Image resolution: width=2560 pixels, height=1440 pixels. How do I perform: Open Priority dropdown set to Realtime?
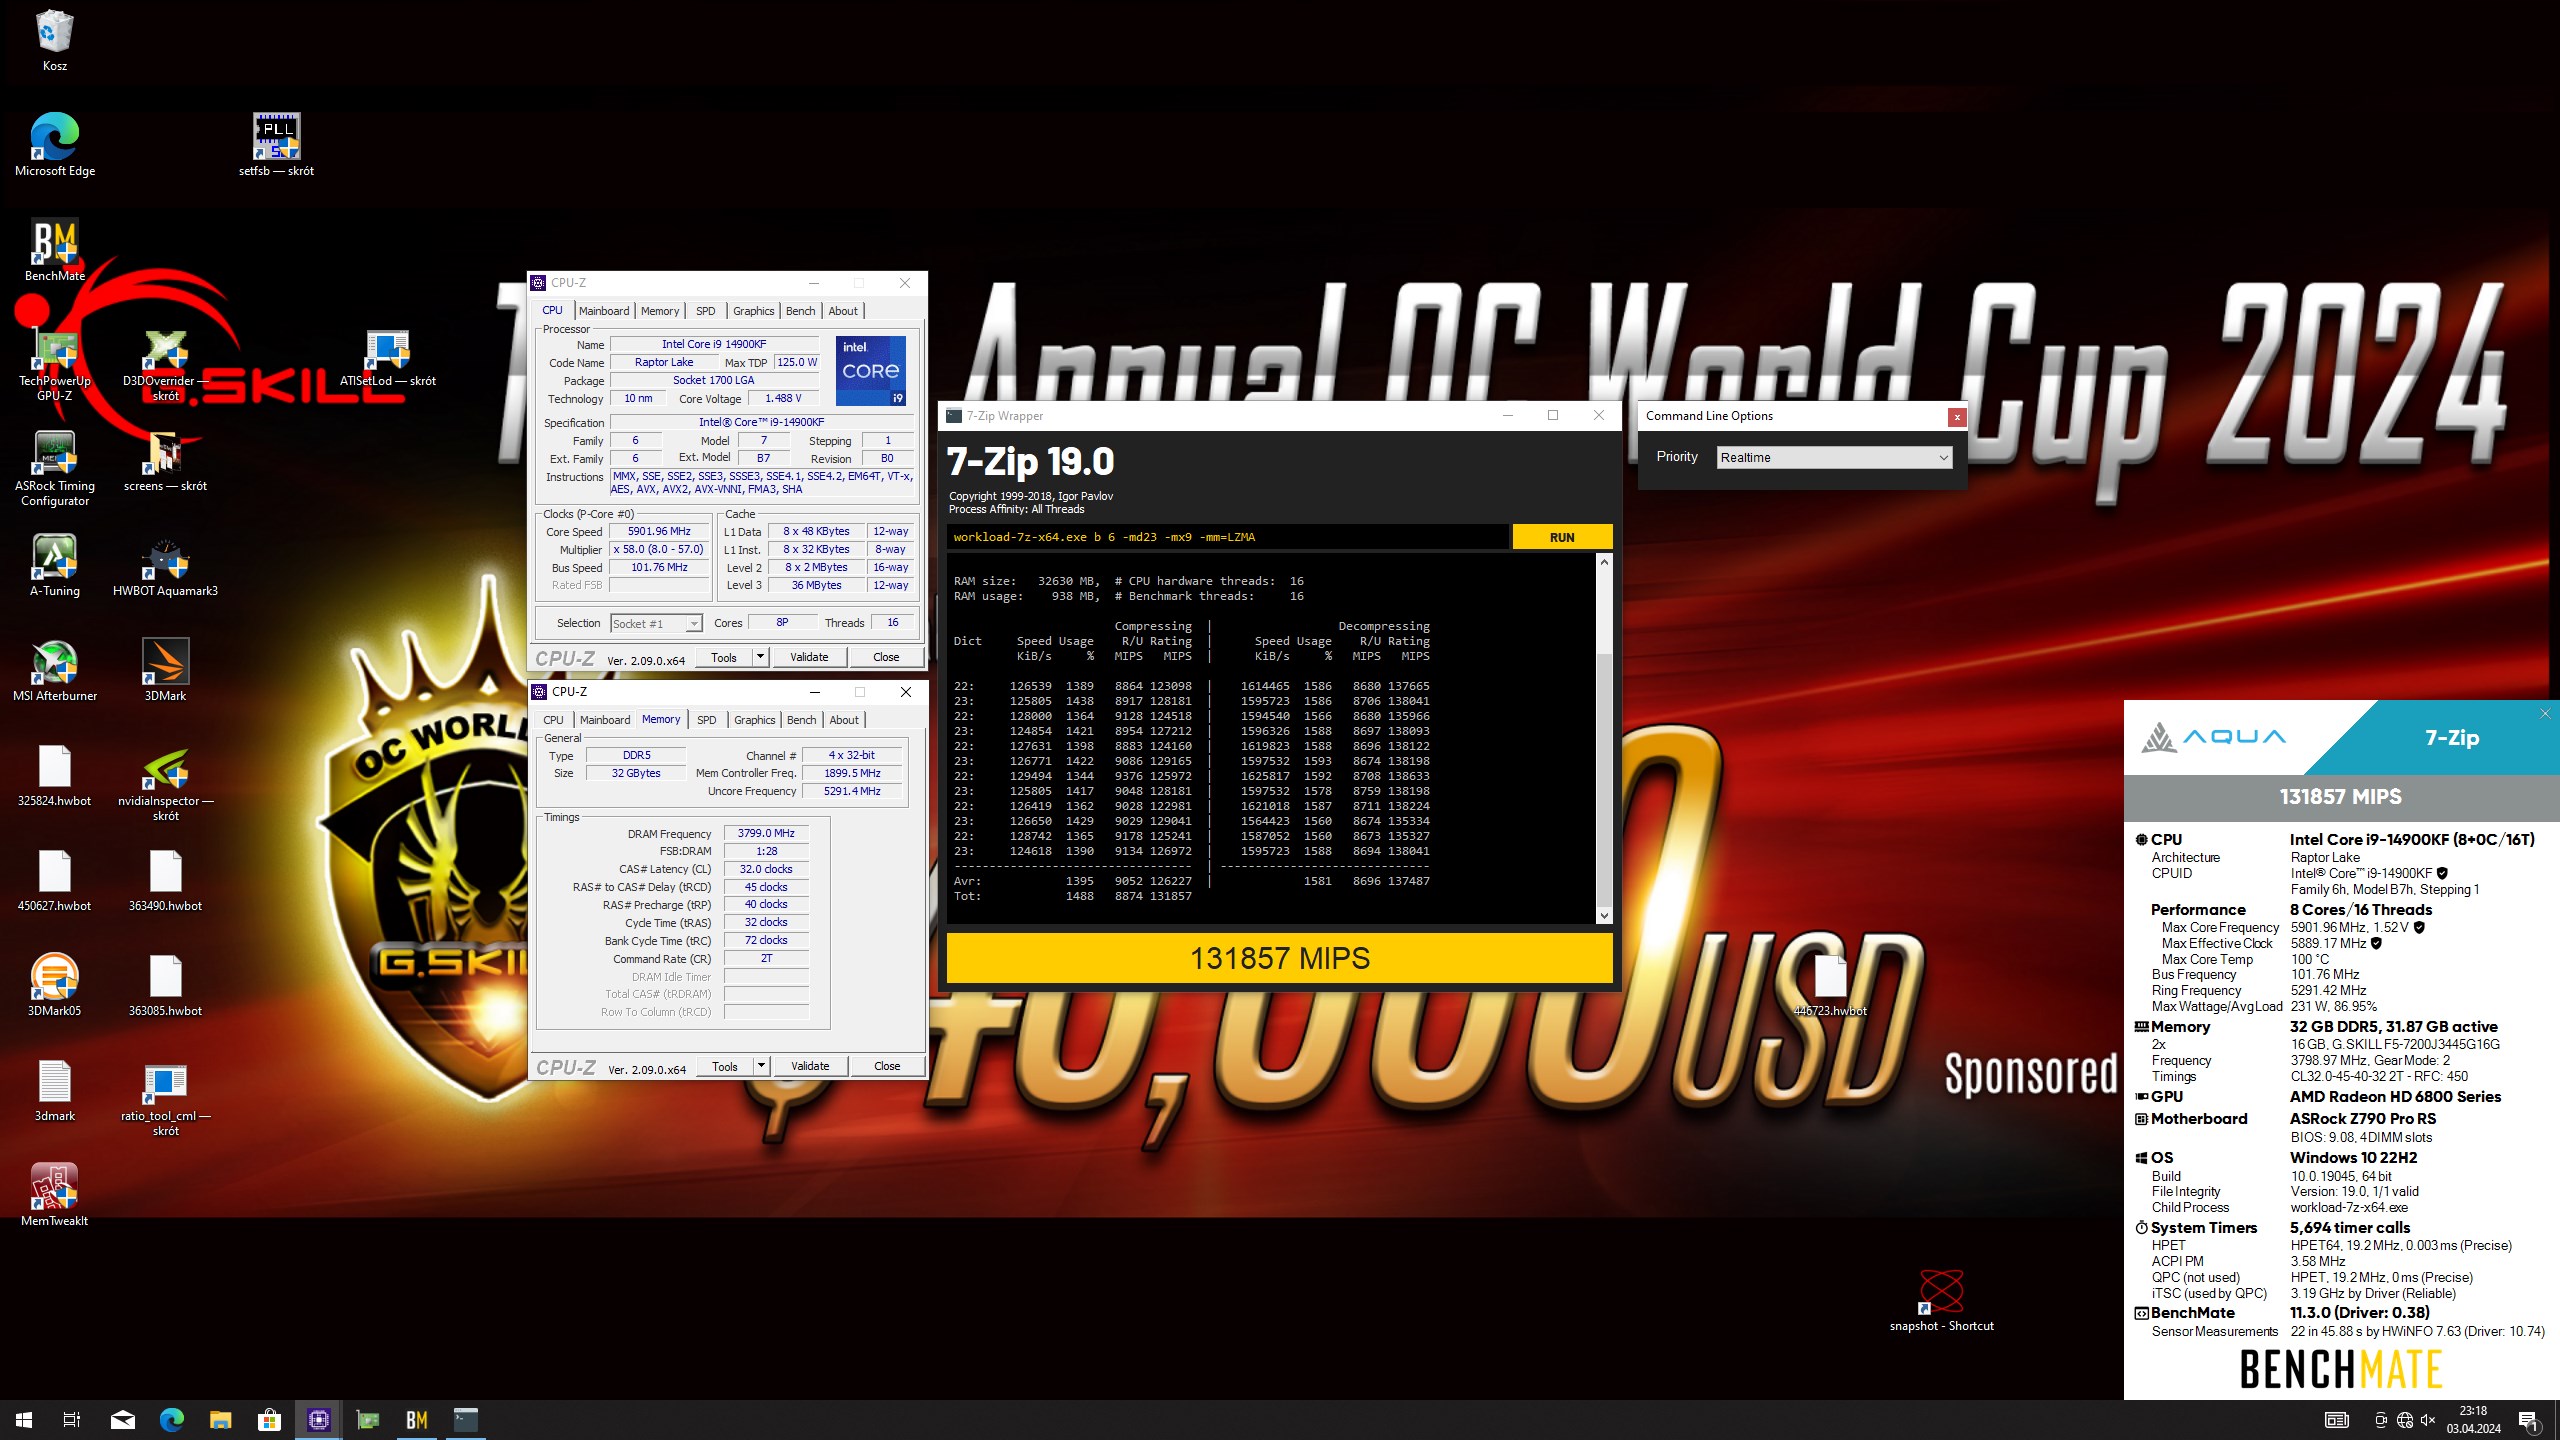1834,457
